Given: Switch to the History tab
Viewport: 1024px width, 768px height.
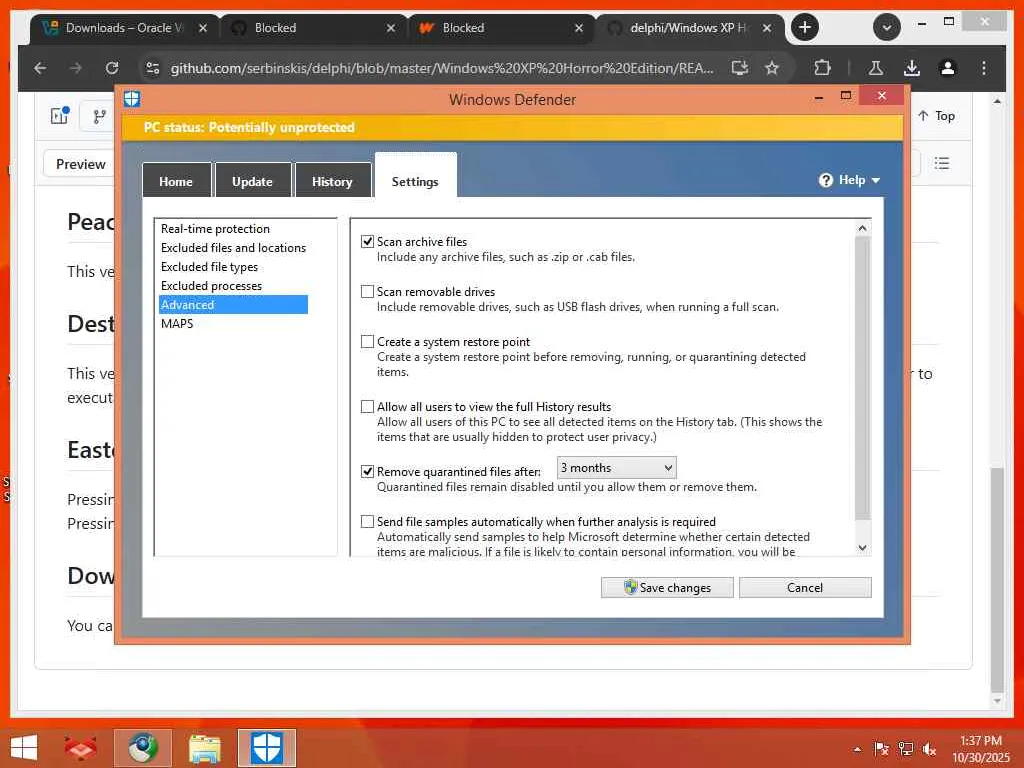Looking at the screenshot, I should tap(332, 181).
